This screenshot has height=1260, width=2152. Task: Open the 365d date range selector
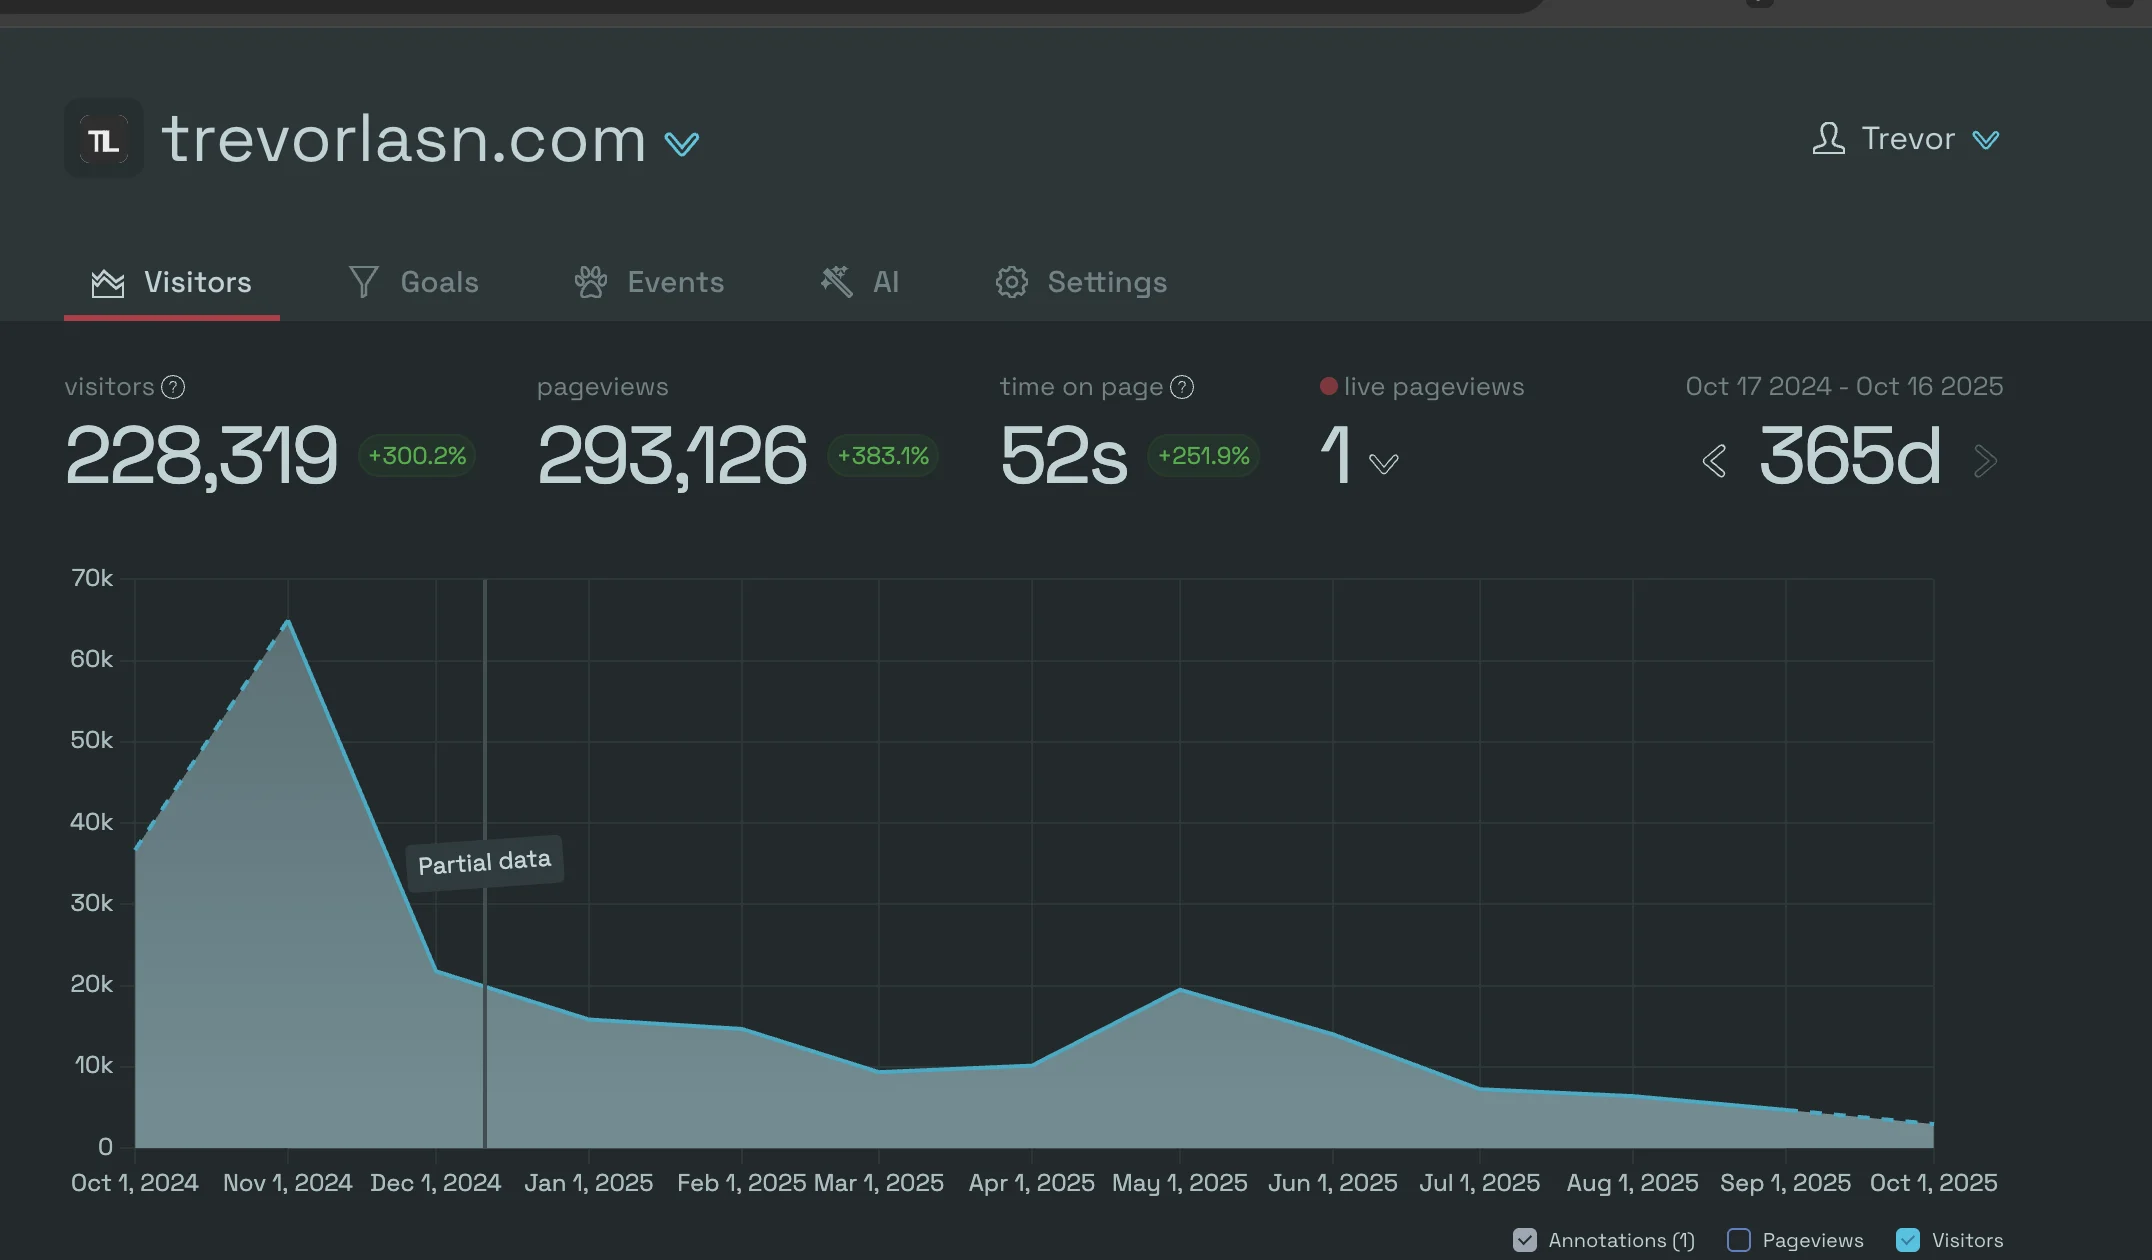coord(1849,456)
